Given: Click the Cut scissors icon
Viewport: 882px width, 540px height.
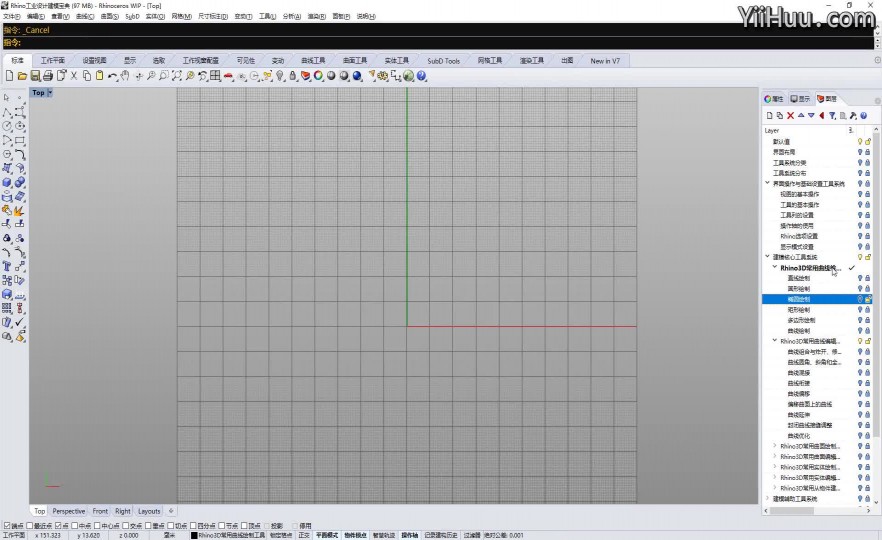Looking at the screenshot, I should click(x=74, y=76).
